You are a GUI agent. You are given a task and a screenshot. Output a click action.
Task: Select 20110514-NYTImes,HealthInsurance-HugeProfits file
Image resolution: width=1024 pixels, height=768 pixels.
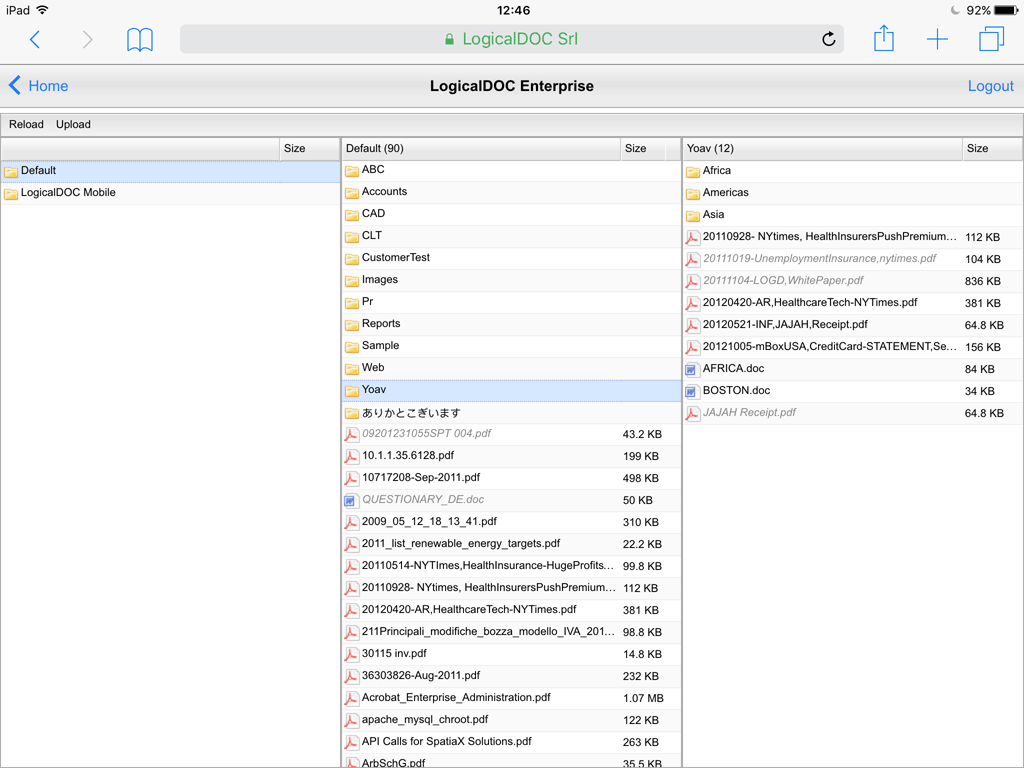click(511, 566)
